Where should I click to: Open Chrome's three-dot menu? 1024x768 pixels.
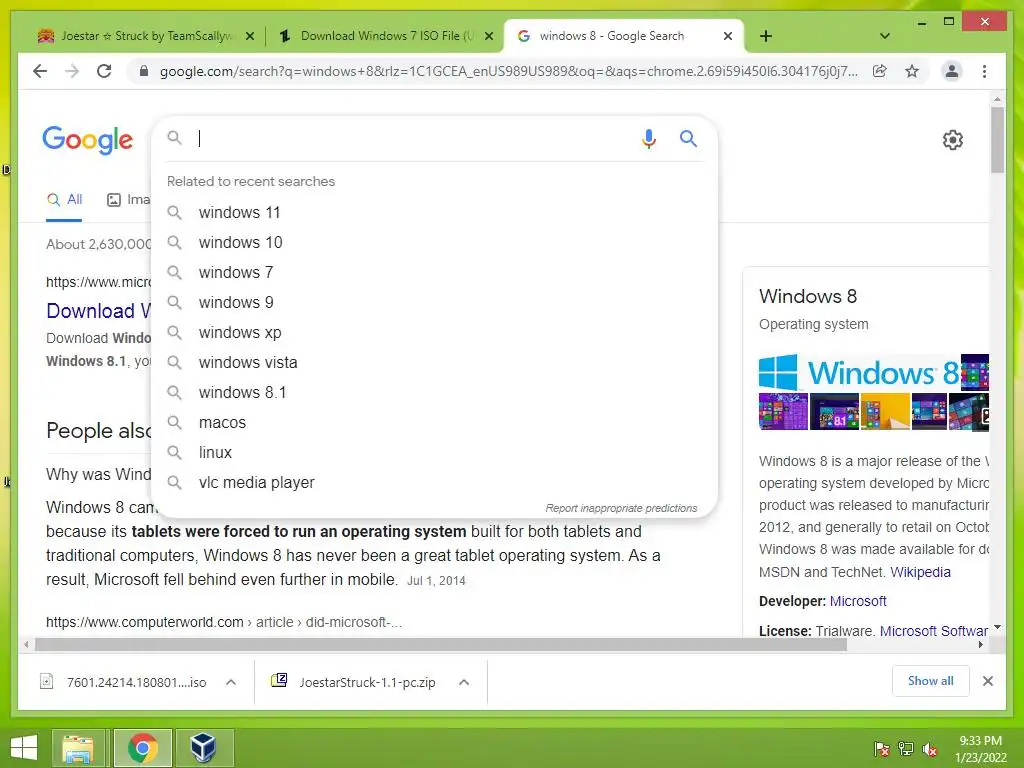(984, 71)
